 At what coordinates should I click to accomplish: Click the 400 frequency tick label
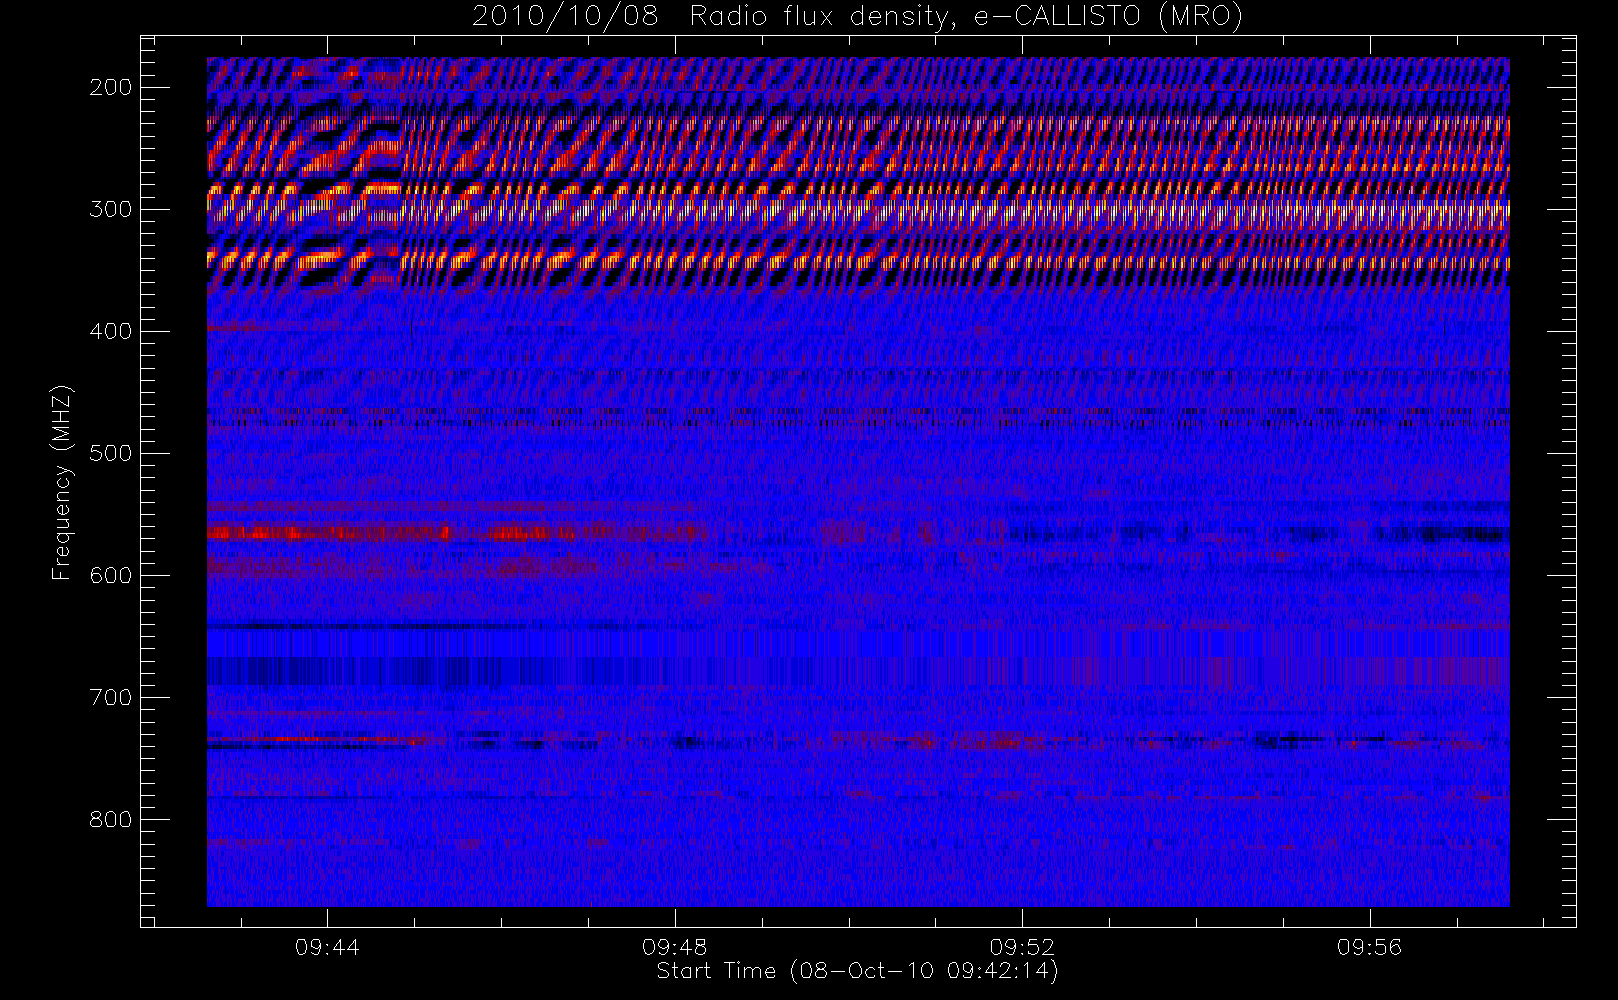110,331
